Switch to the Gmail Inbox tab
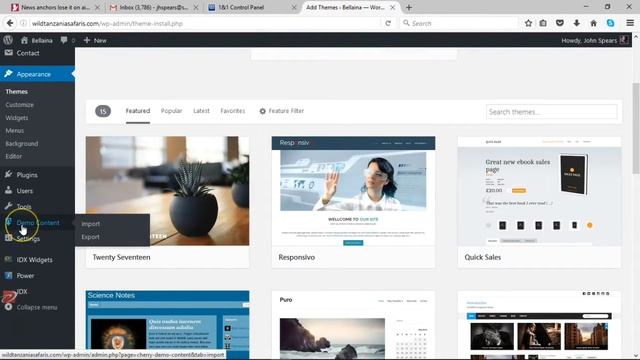 pyautogui.click(x=154, y=7)
